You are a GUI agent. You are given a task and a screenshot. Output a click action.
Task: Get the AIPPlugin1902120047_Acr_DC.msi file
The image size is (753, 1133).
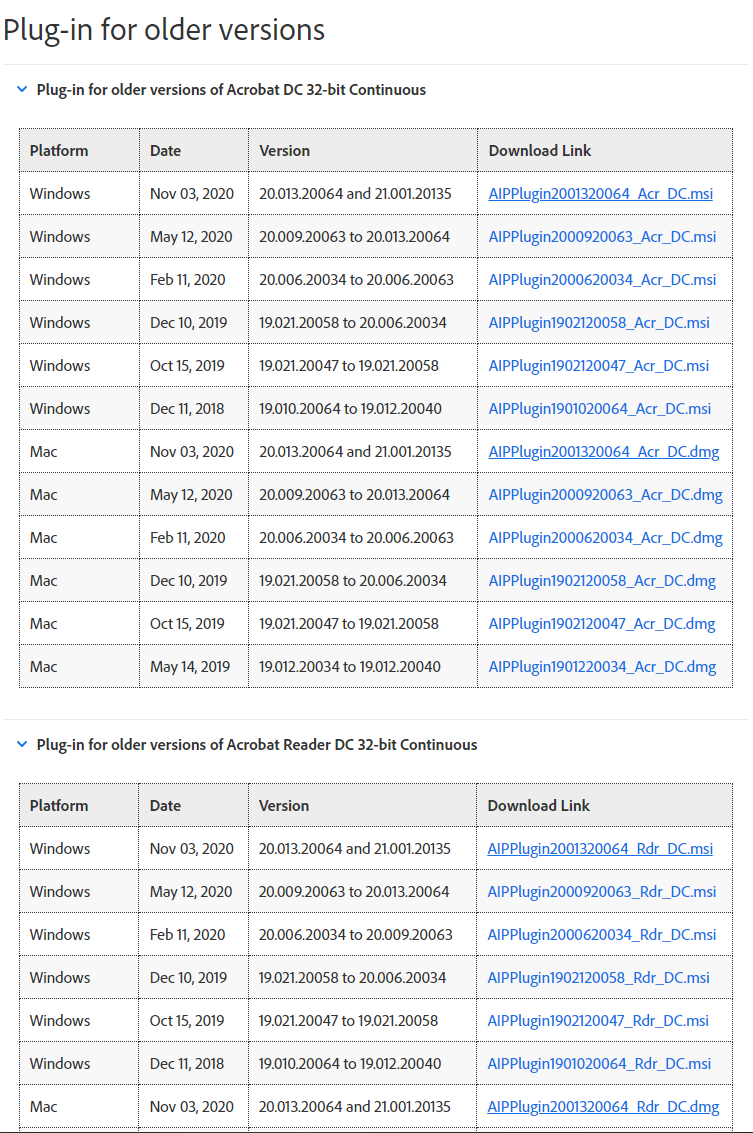(x=599, y=366)
